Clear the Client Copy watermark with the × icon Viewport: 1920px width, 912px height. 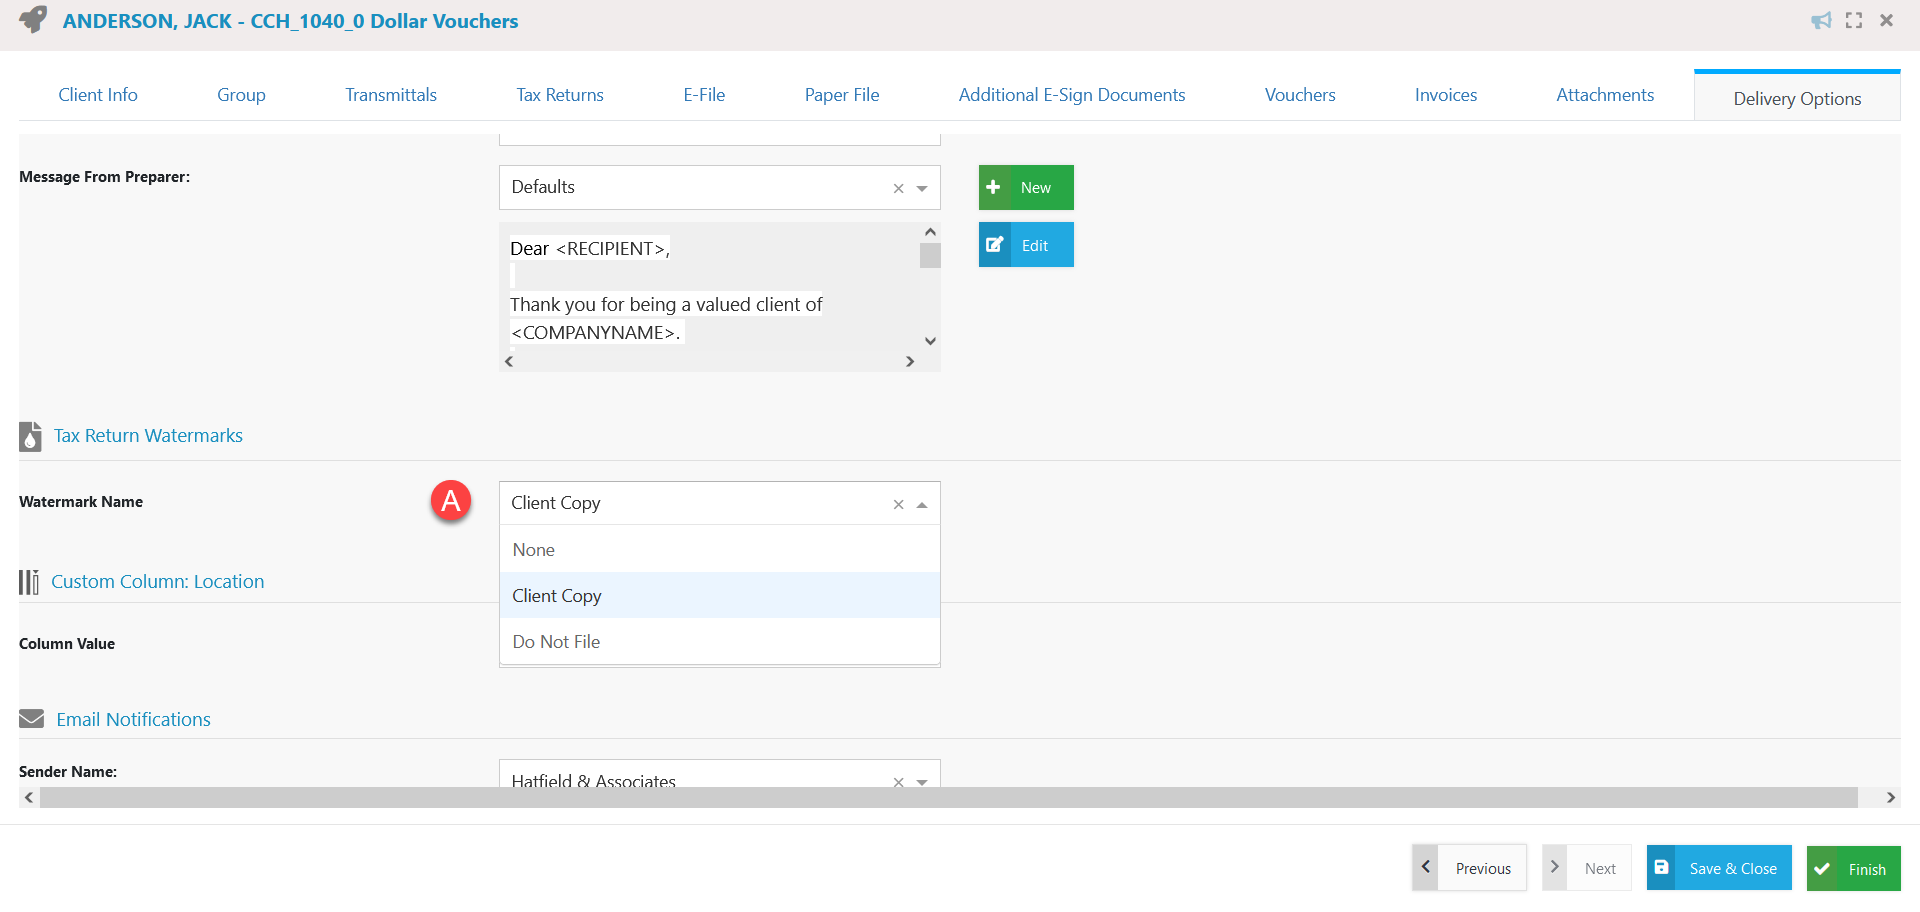[x=899, y=504]
